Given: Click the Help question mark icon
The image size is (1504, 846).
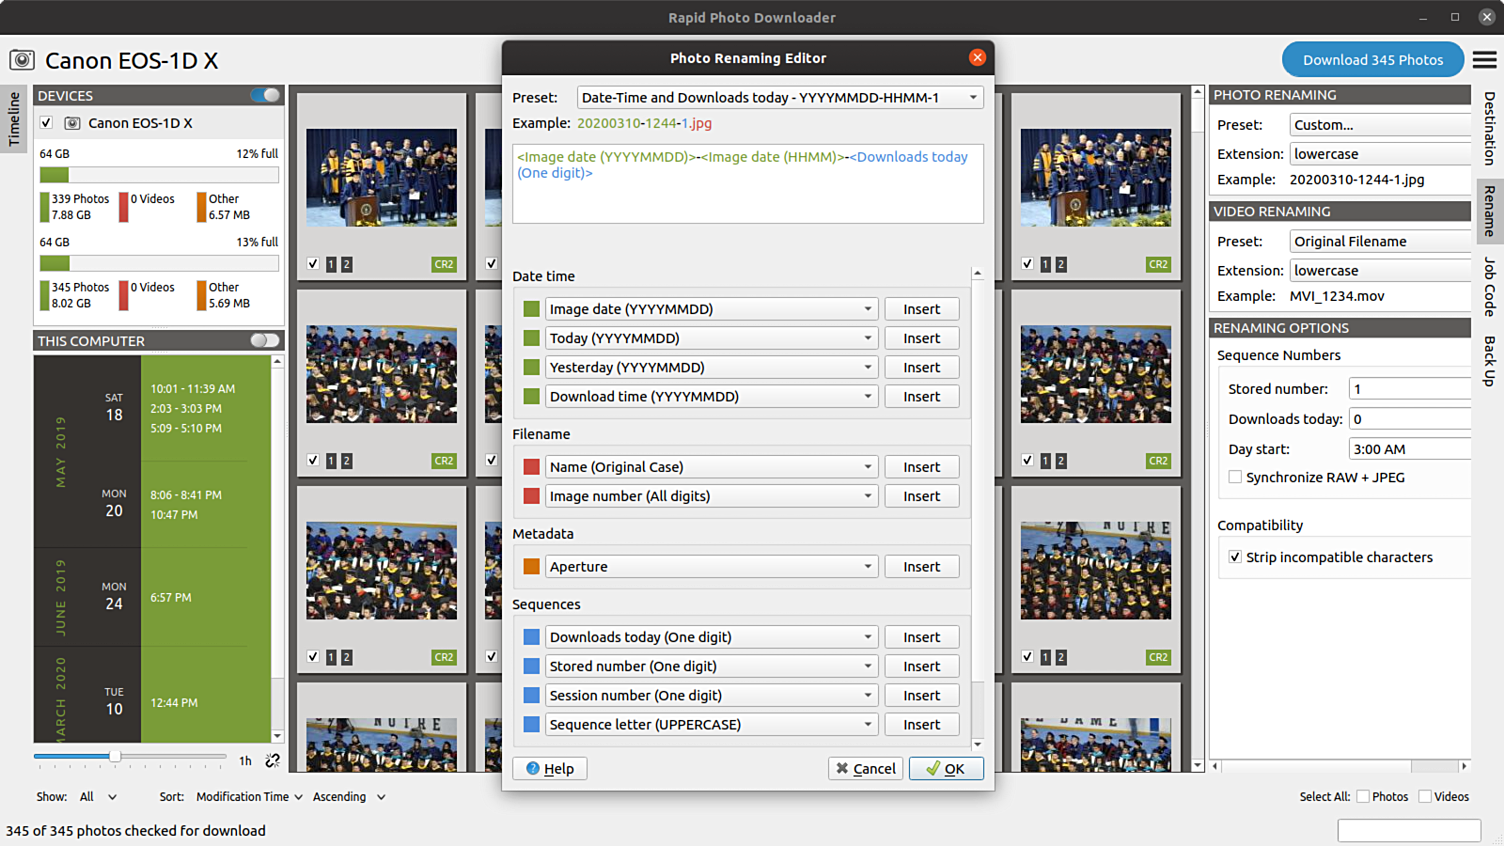Looking at the screenshot, I should 533,769.
